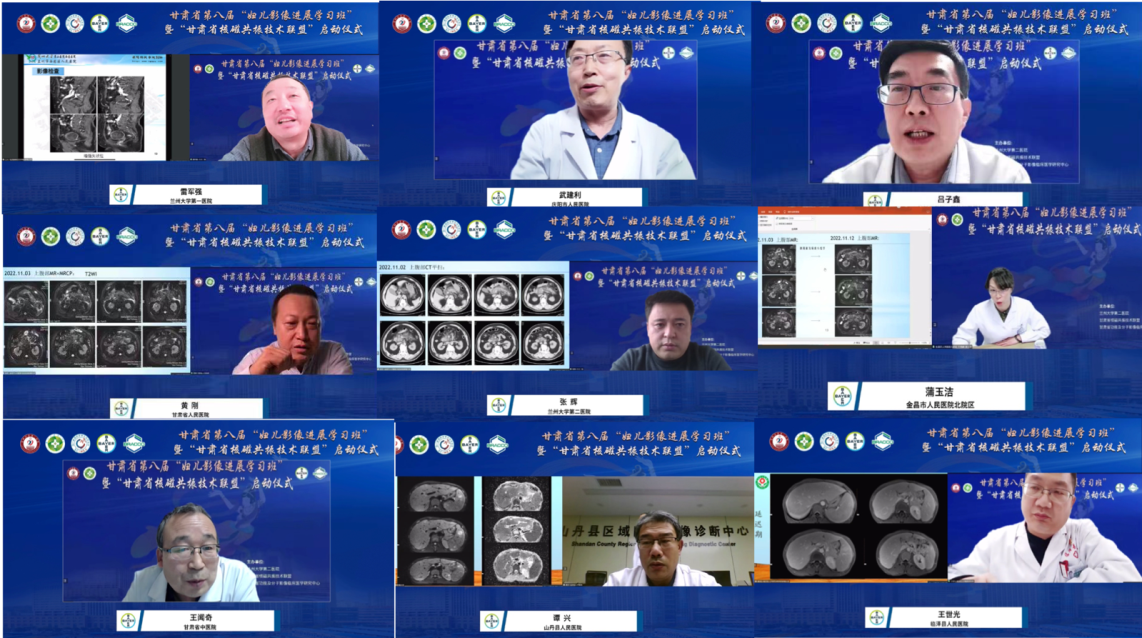
Task: Click the Bayer logo next to 王闻奇
Action: coord(128,621)
